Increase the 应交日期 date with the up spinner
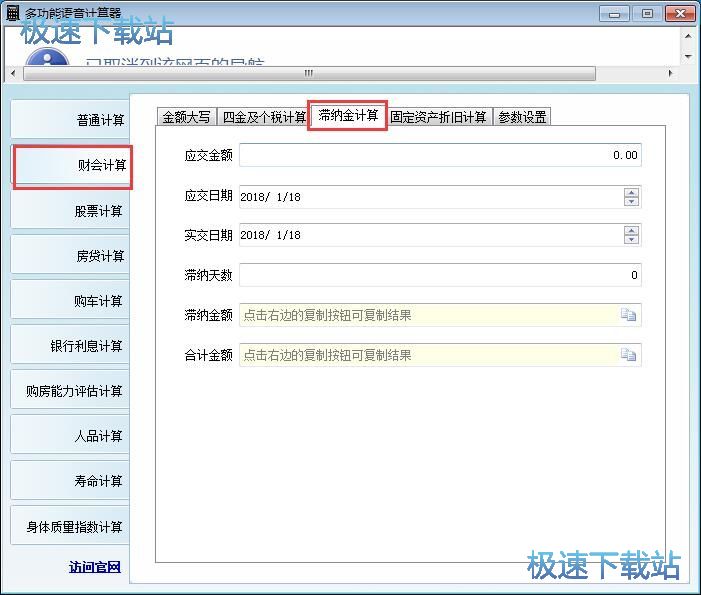The image size is (701, 595). (631, 193)
